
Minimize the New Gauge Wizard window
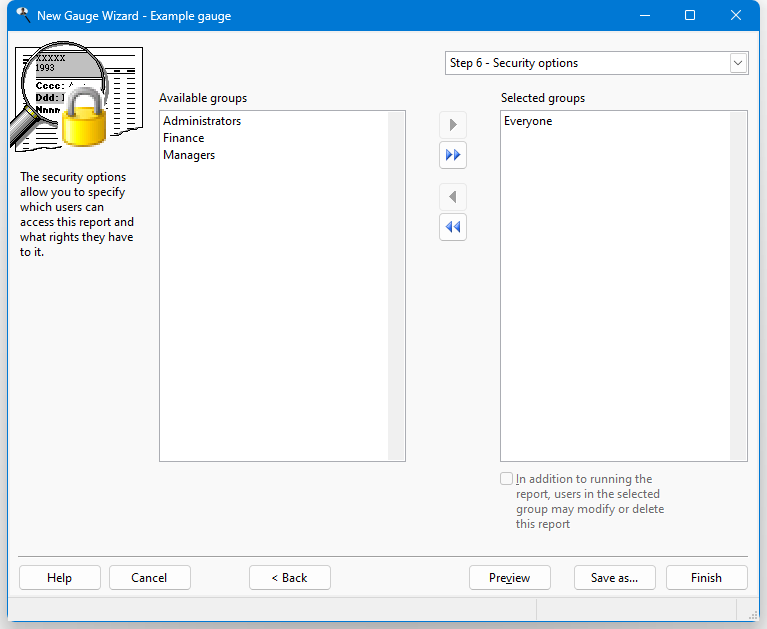pyautogui.click(x=645, y=15)
